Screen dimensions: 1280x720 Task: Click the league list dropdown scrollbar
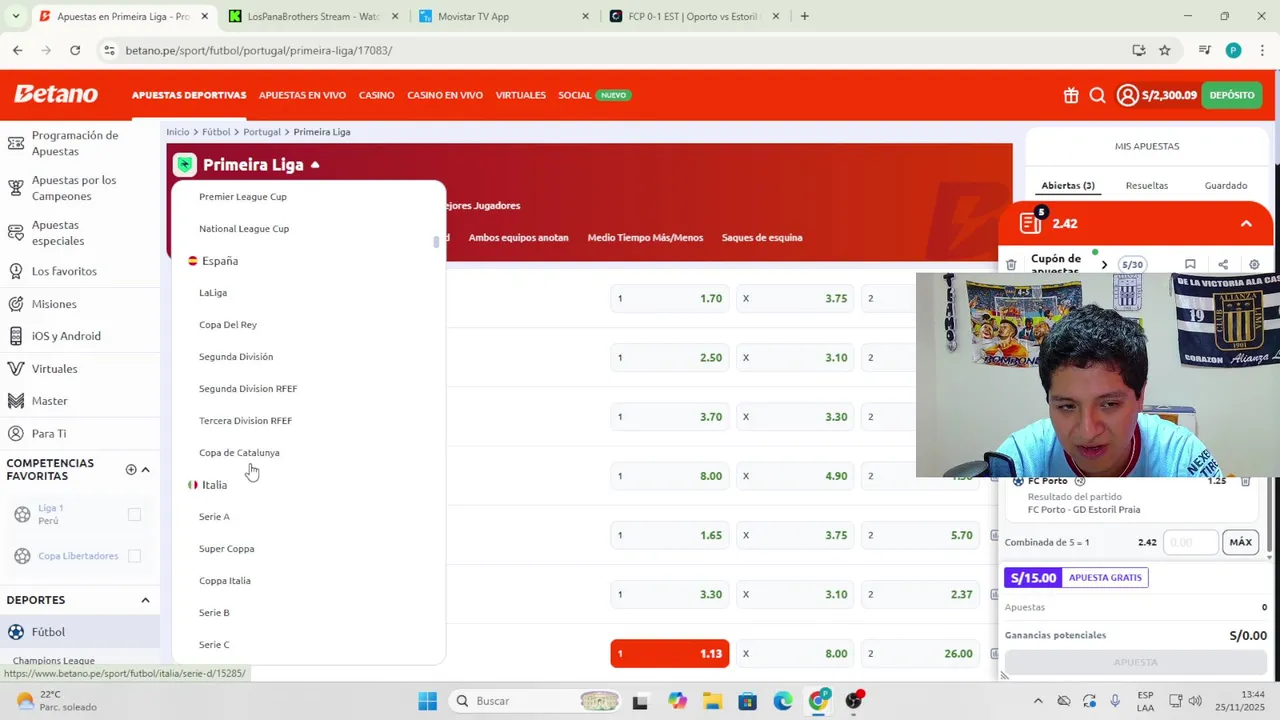coord(436,242)
